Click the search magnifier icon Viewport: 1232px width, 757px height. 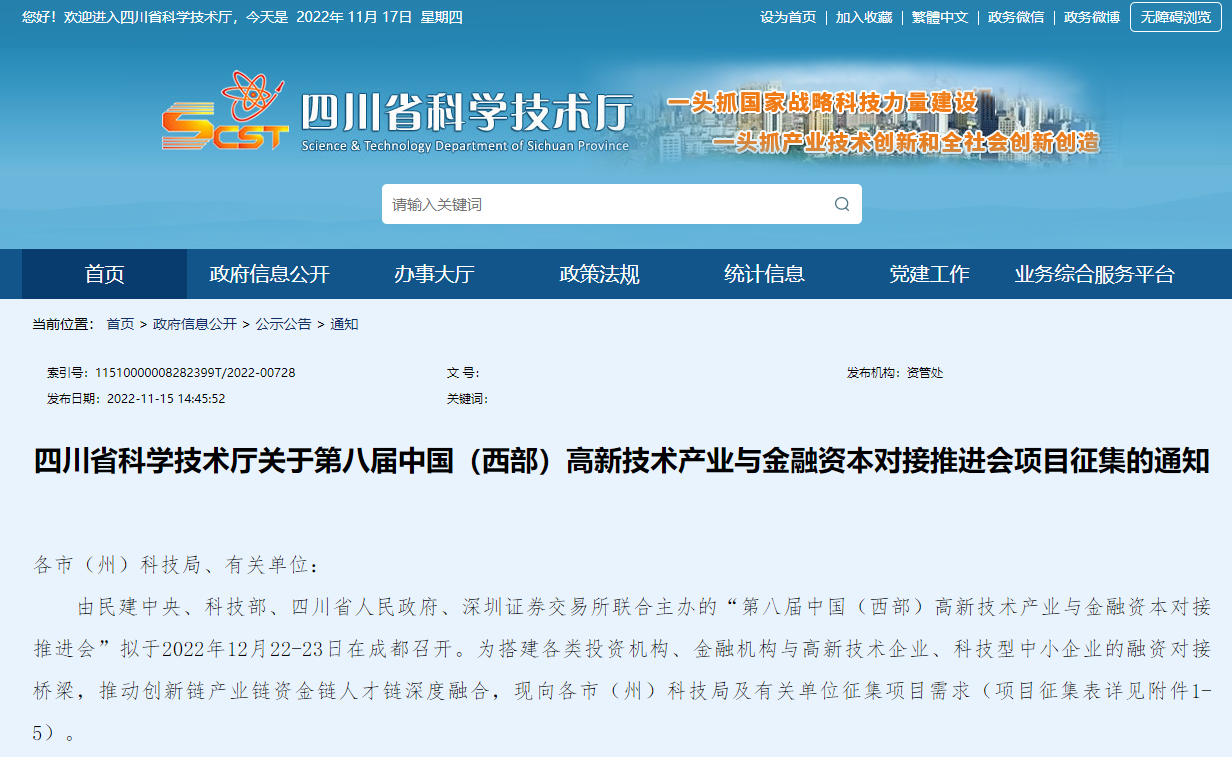(842, 204)
